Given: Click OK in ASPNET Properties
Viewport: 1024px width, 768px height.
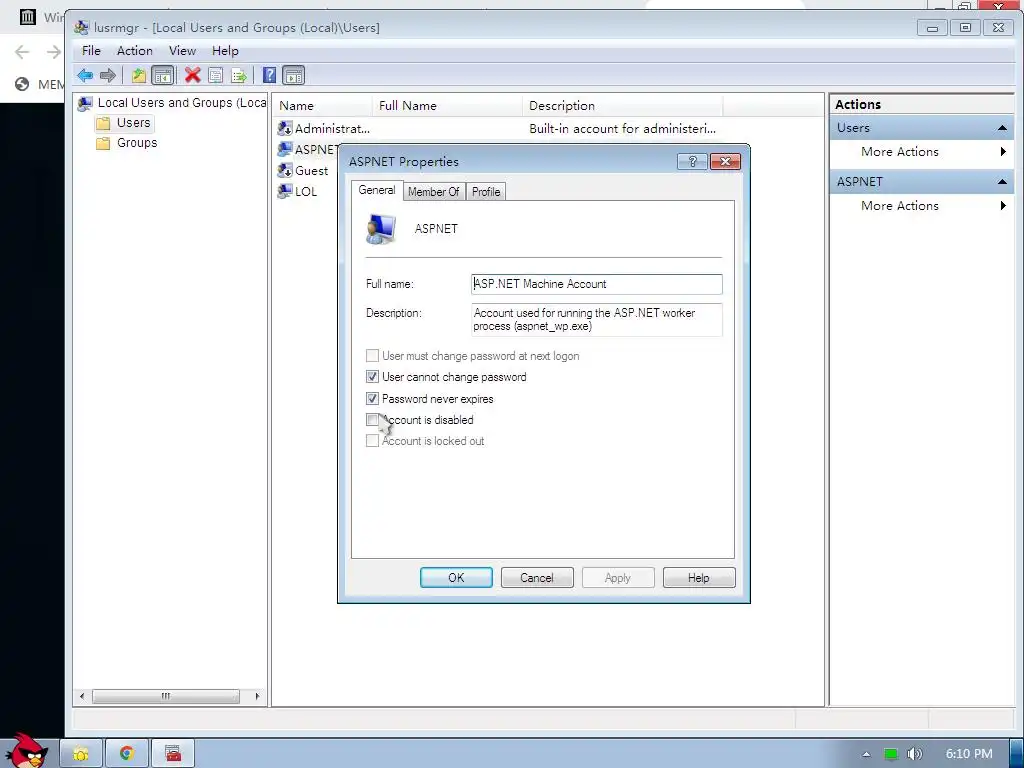Looking at the screenshot, I should (456, 577).
